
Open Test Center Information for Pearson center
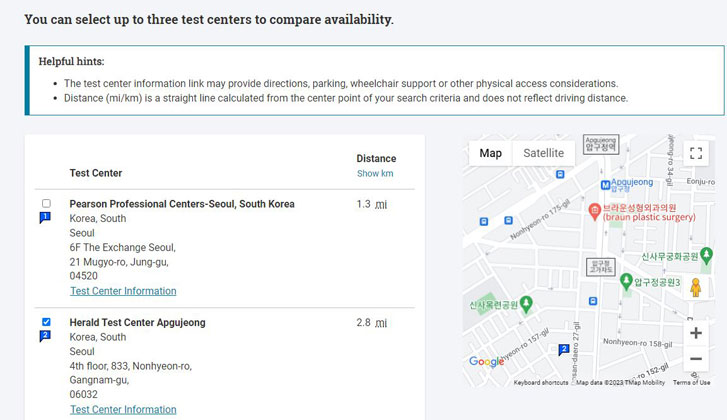(x=123, y=291)
